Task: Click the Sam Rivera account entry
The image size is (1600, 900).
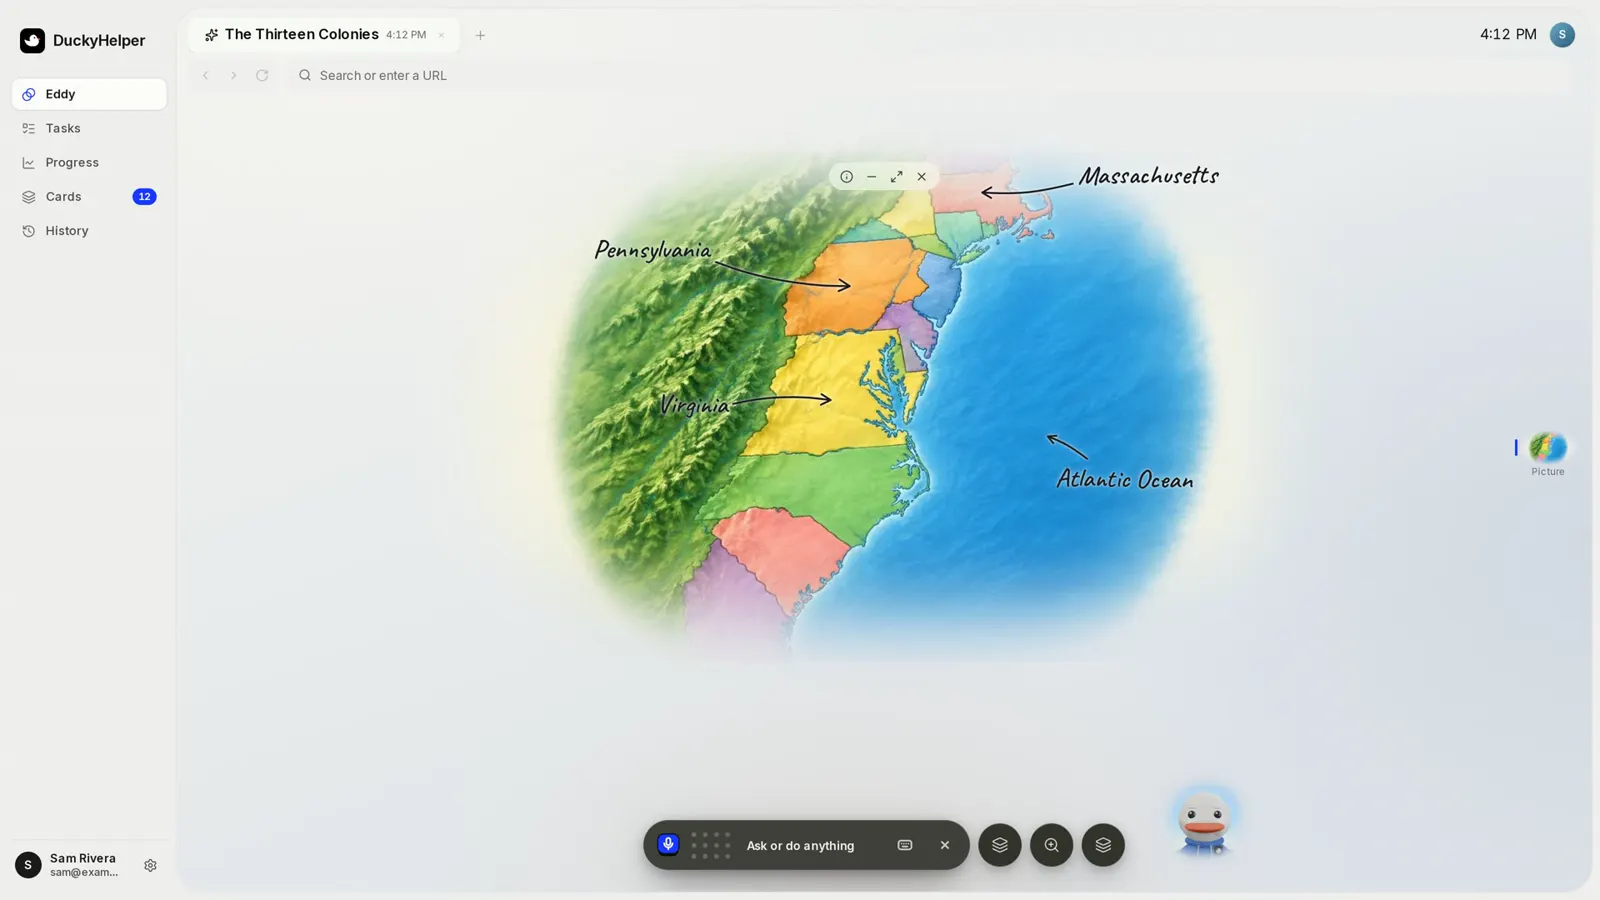Action: tap(70, 865)
